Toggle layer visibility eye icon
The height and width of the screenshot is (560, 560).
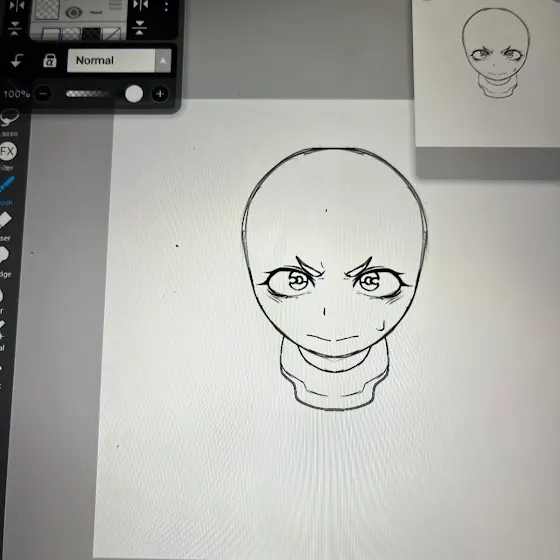coord(74,12)
